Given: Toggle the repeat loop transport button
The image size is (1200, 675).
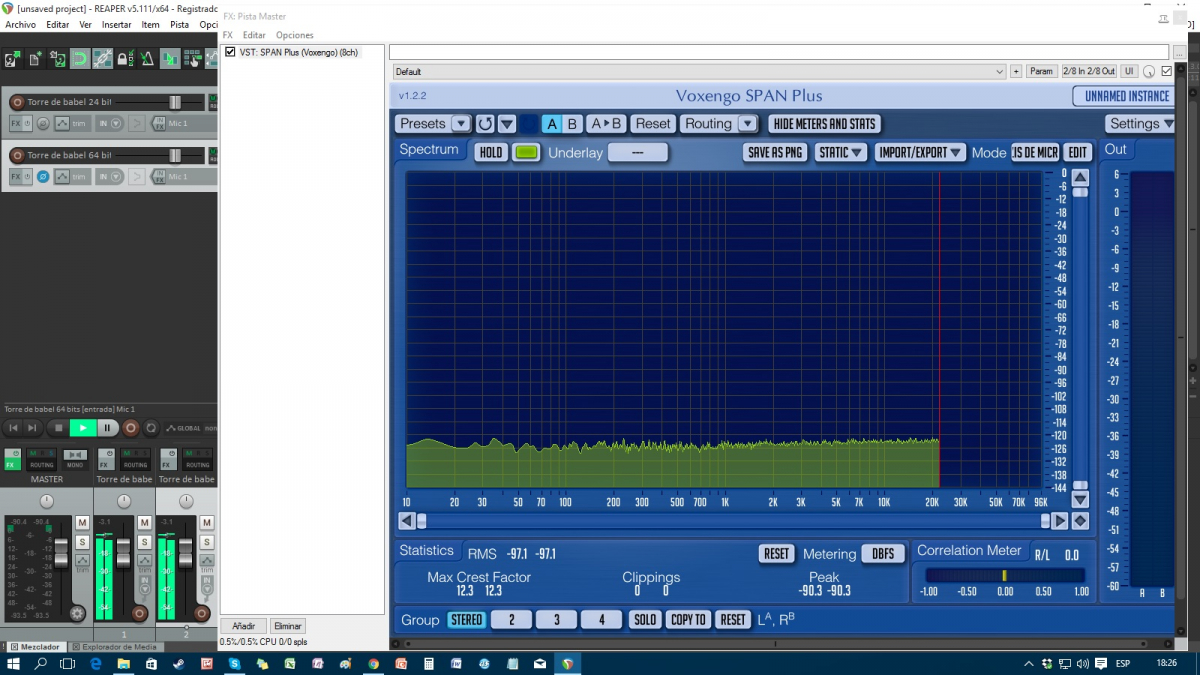Looking at the screenshot, I should (x=151, y=428).
